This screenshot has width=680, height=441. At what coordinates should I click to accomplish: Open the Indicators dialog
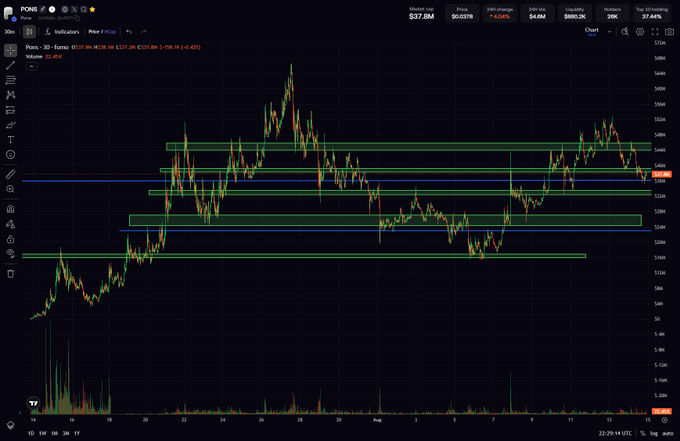(x=62, y=32)
